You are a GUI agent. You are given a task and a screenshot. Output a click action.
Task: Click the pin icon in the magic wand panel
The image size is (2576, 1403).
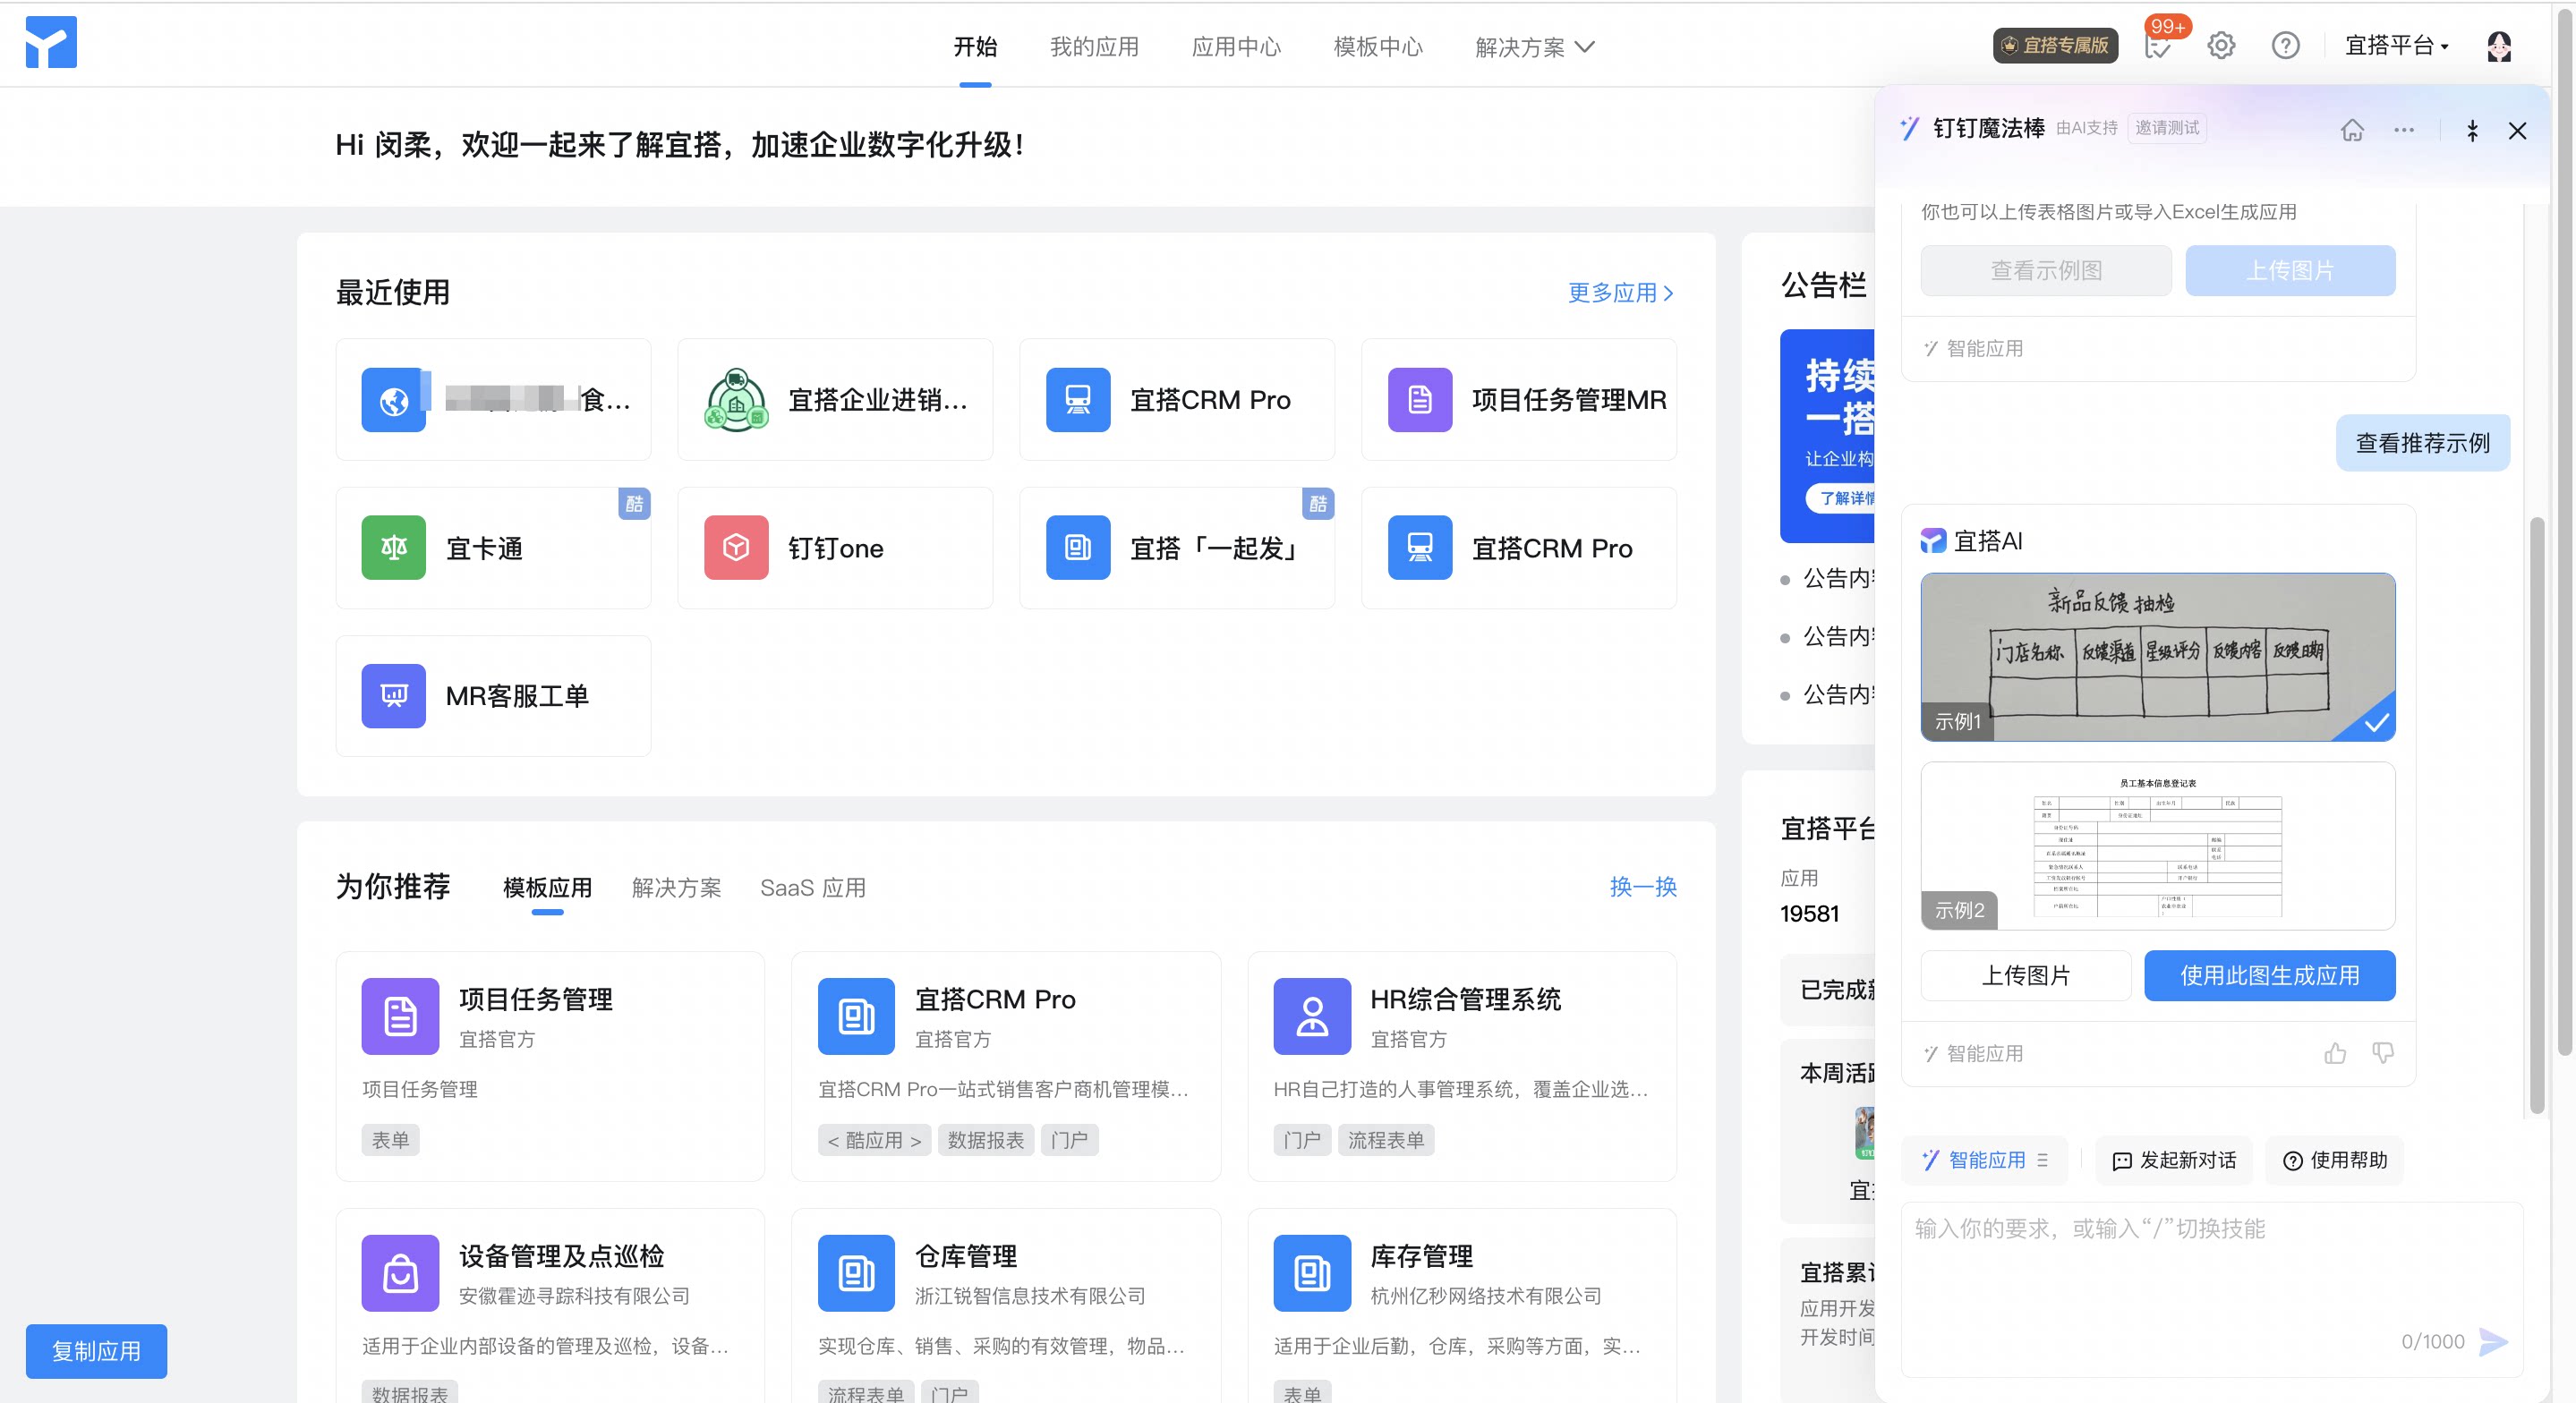click(x=2472, y=130)
